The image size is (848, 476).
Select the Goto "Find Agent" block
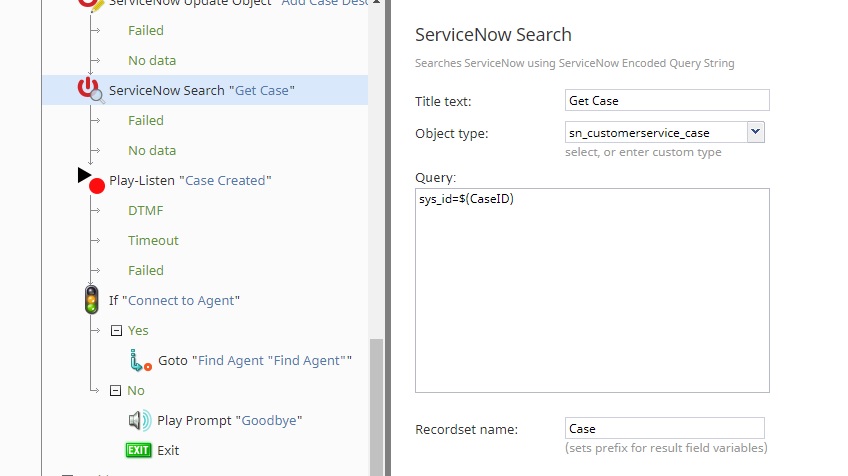click(255, 360)
